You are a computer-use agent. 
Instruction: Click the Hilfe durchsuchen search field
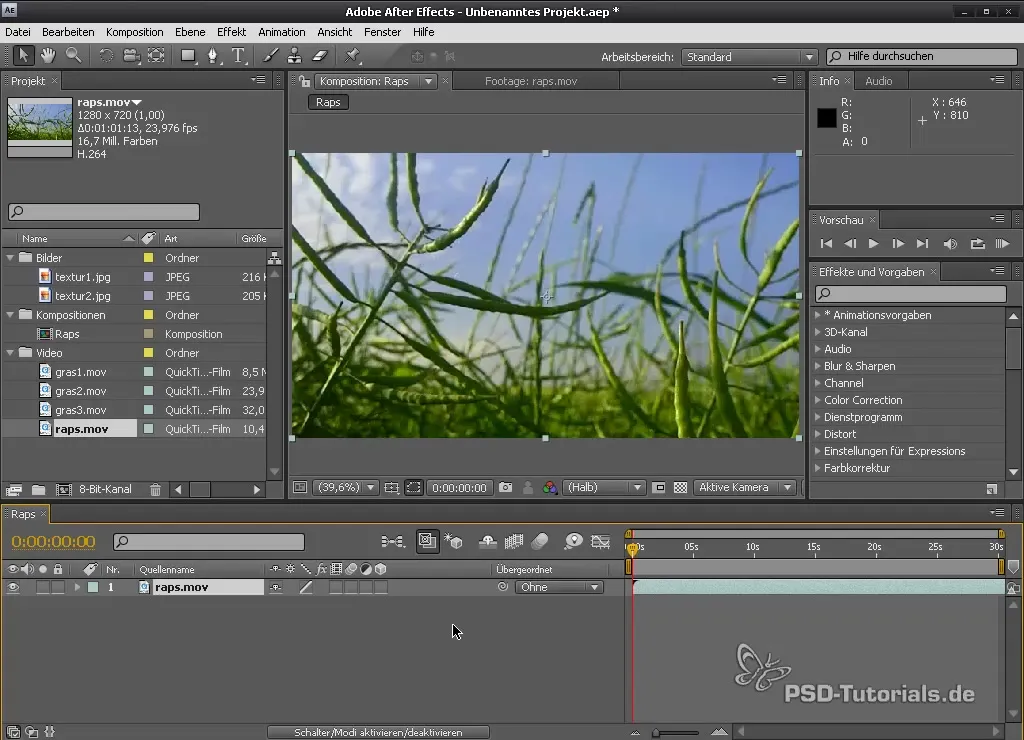[921, 57]
